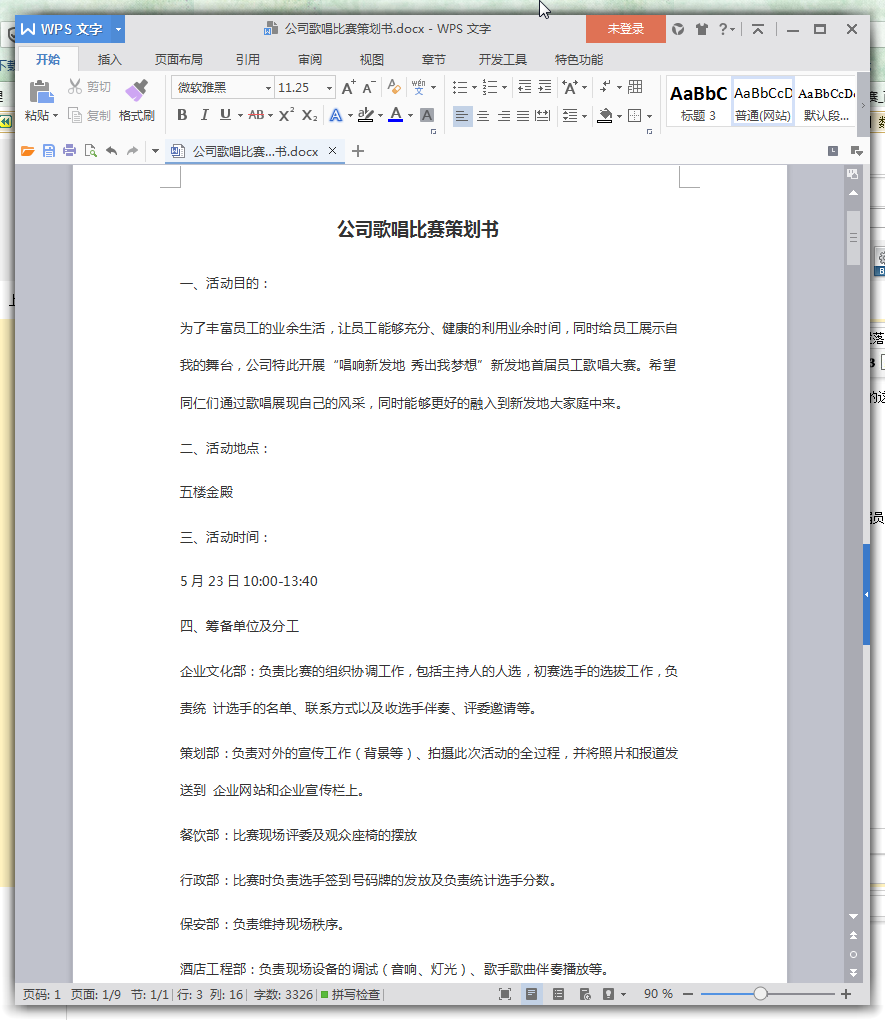Image resolution: width=885 pixels, height=1020 pixels.
Task: Switch to web layout view in status bar
Action: coord(585,994)
